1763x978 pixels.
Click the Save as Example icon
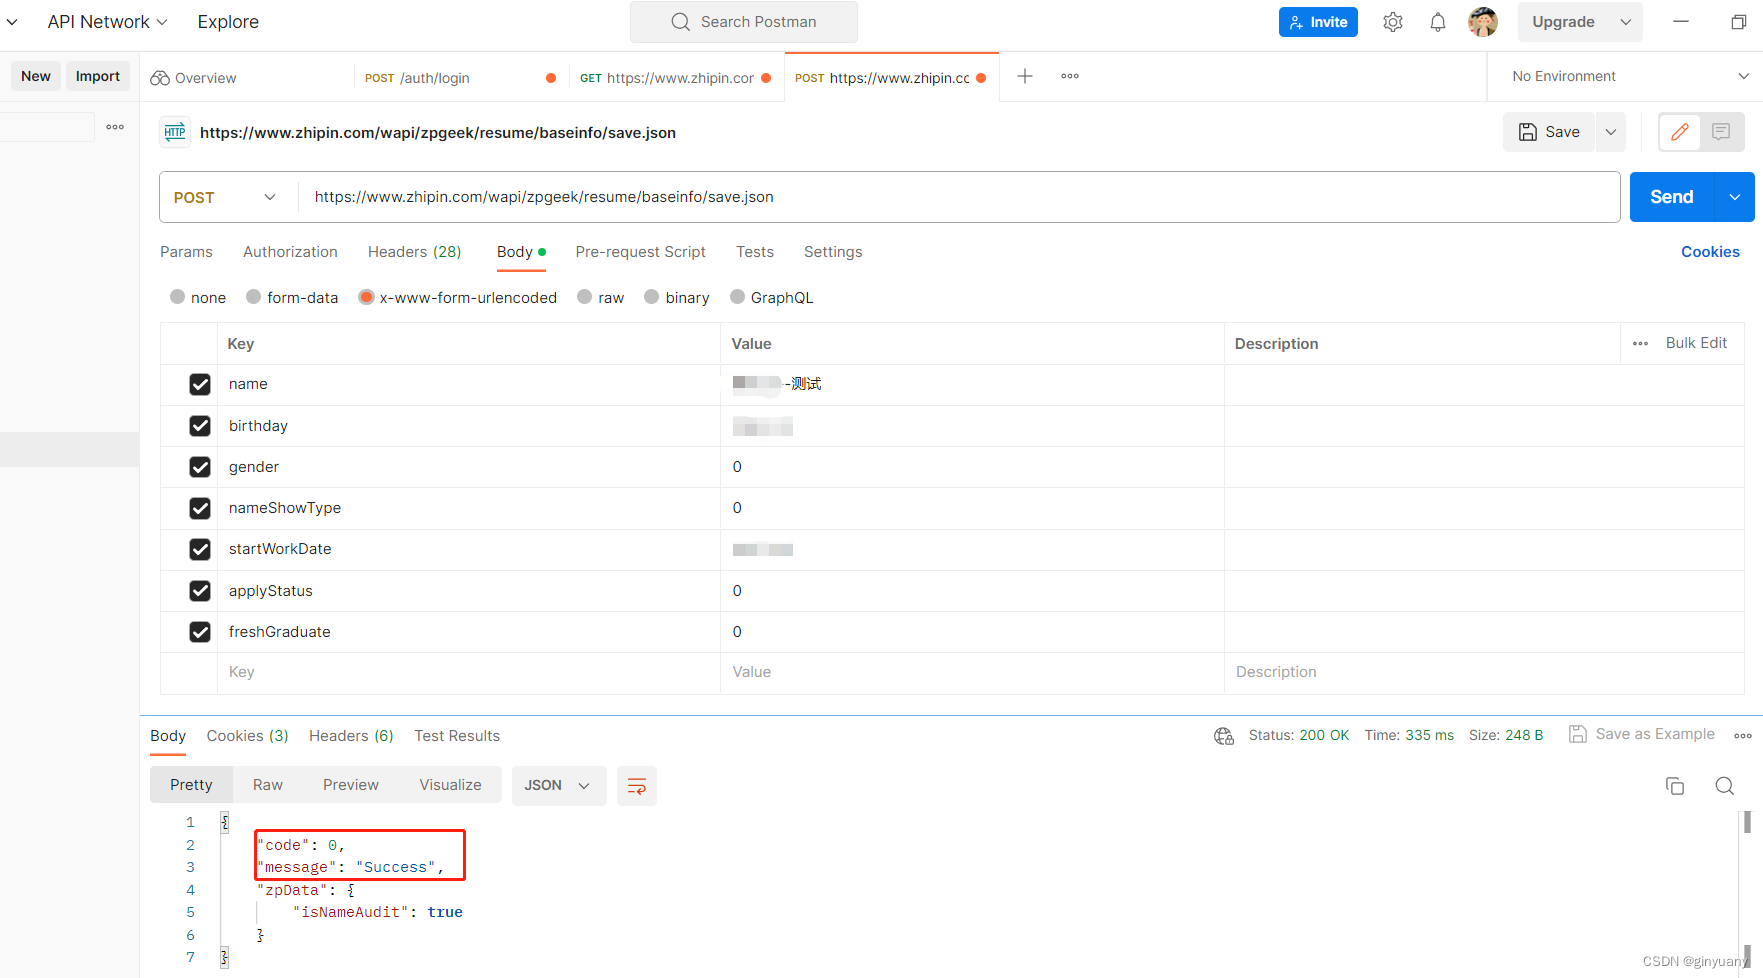click(x=1578, y=734)
